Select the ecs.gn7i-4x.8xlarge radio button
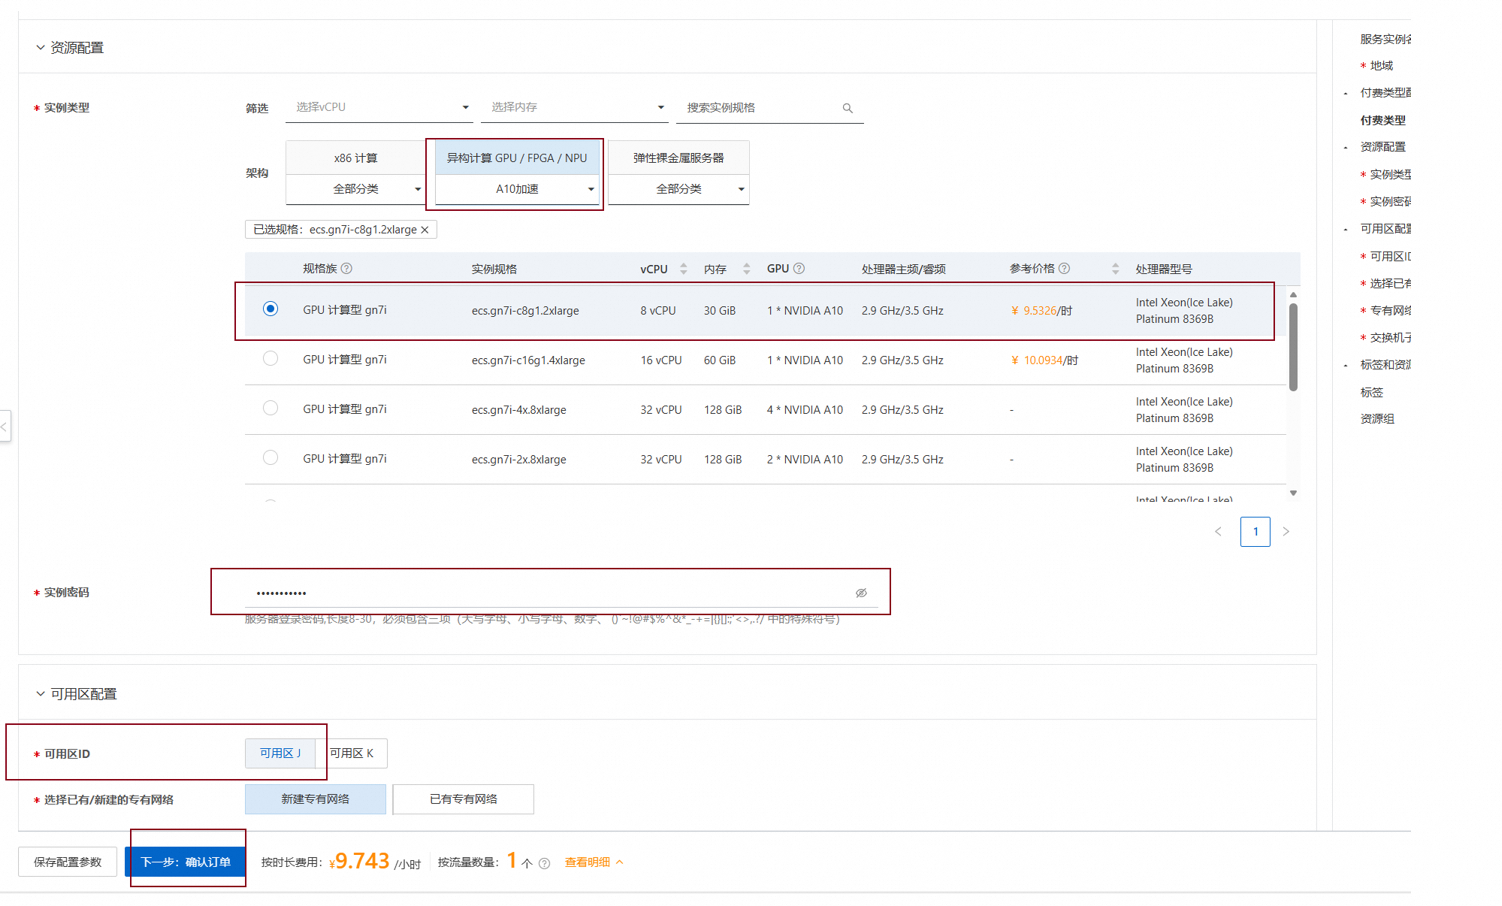This screenshot has height=906, width=1502. point(270,408)
